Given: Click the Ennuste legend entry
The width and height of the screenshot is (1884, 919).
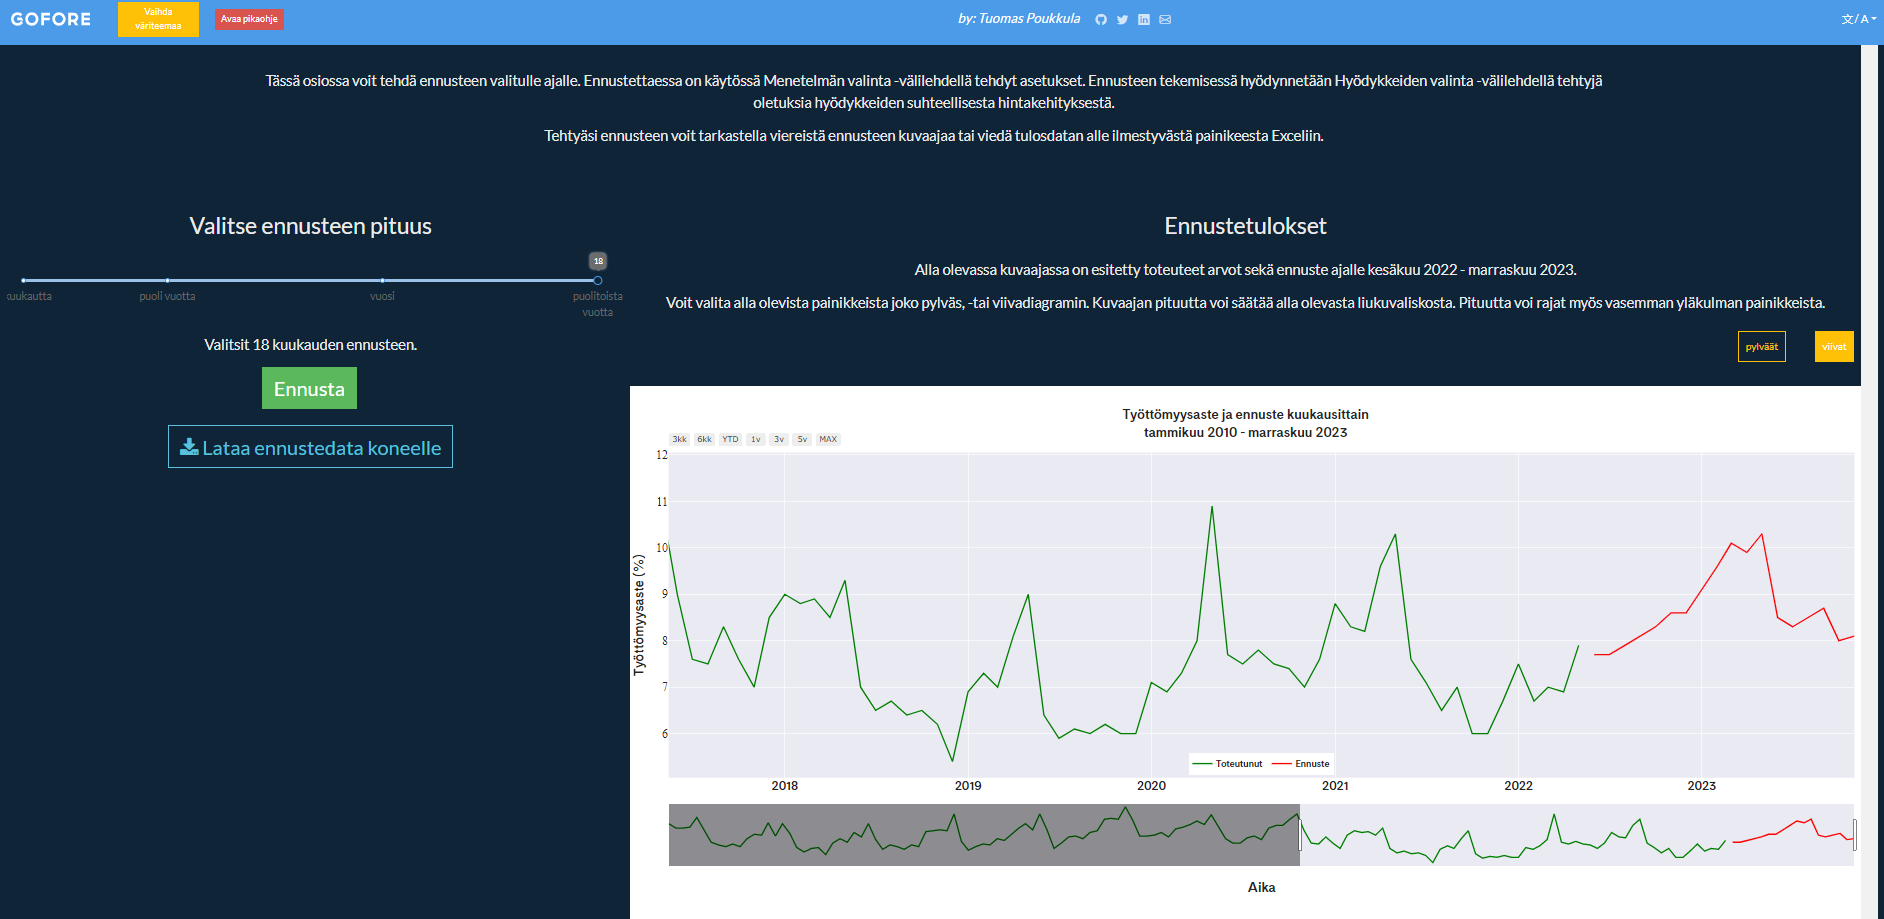Looking at the screenshot, I should click(x=1301, y=764).
